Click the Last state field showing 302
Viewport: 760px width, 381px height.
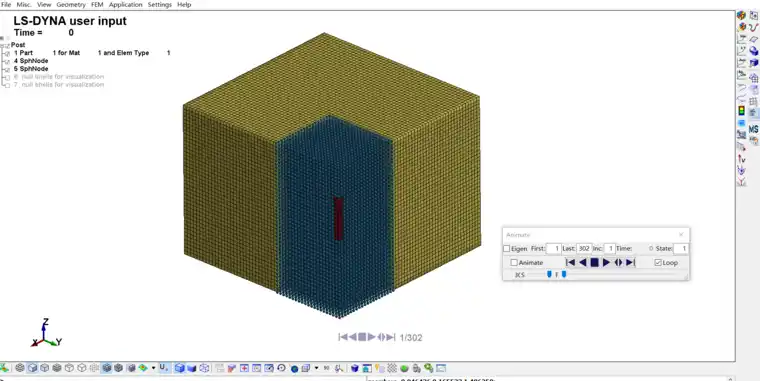pos(584,249)
